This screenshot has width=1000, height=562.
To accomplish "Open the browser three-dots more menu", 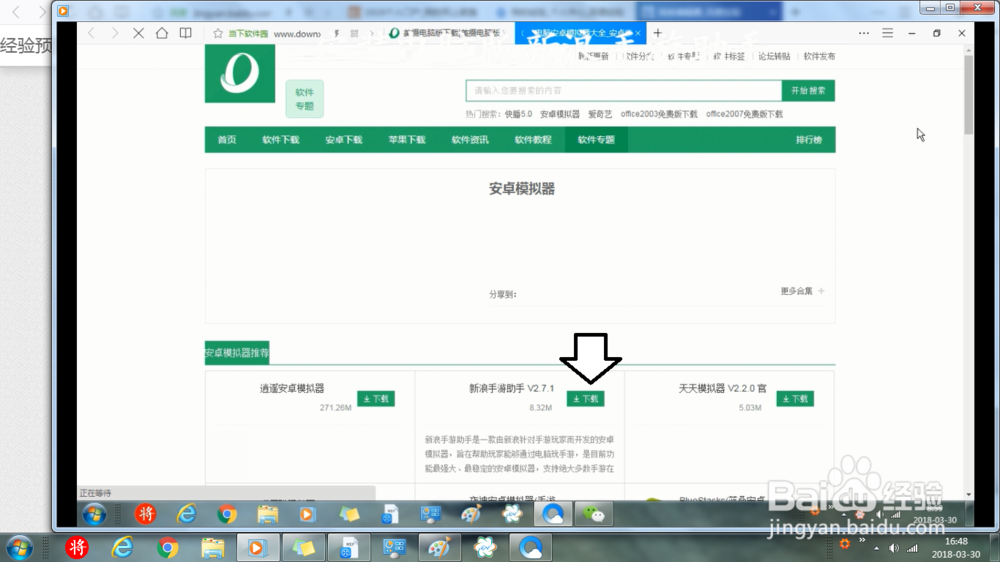I will coord(864,33).
